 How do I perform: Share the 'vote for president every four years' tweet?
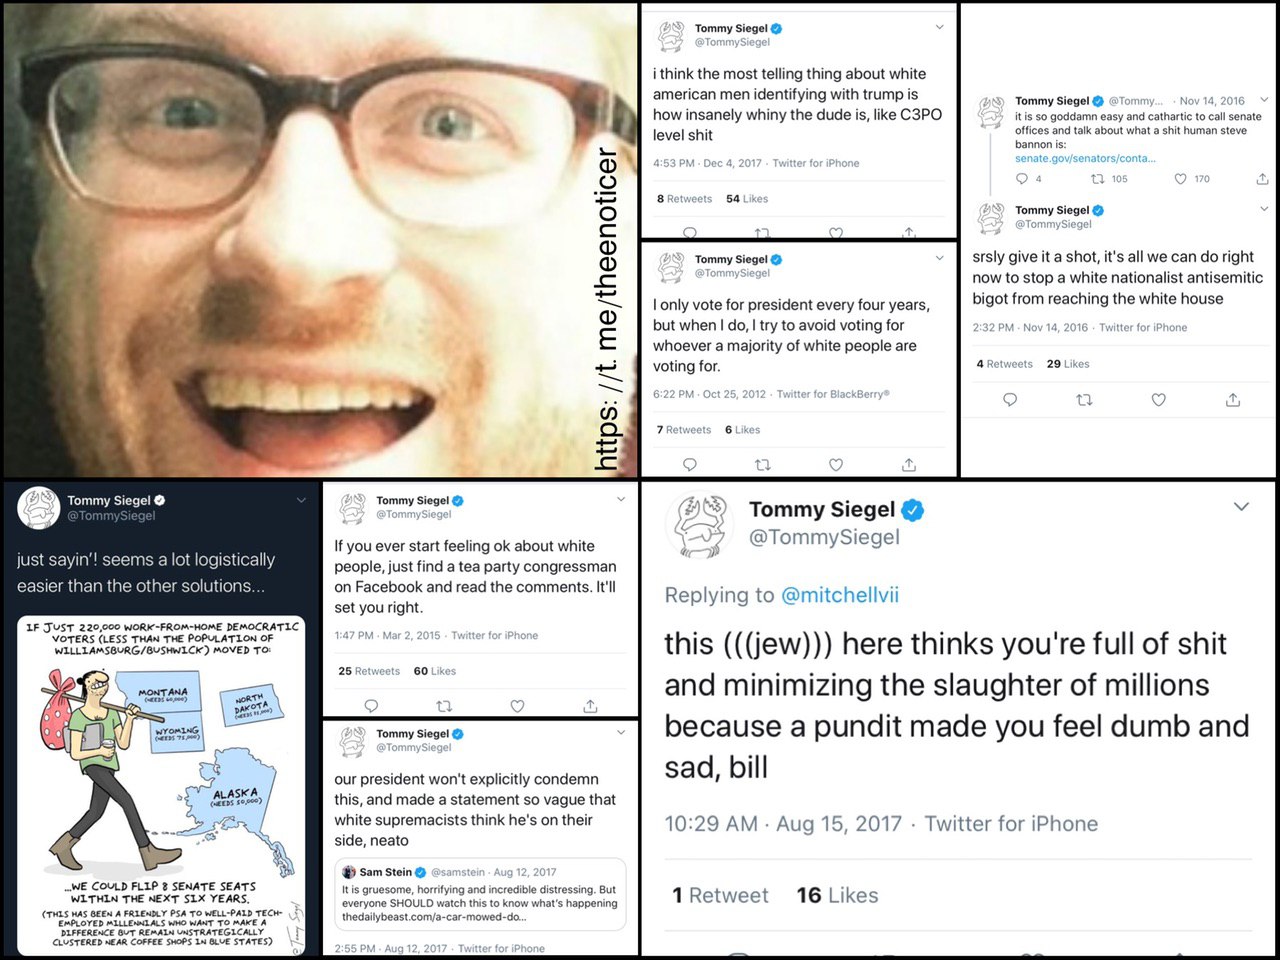[909, 464]
